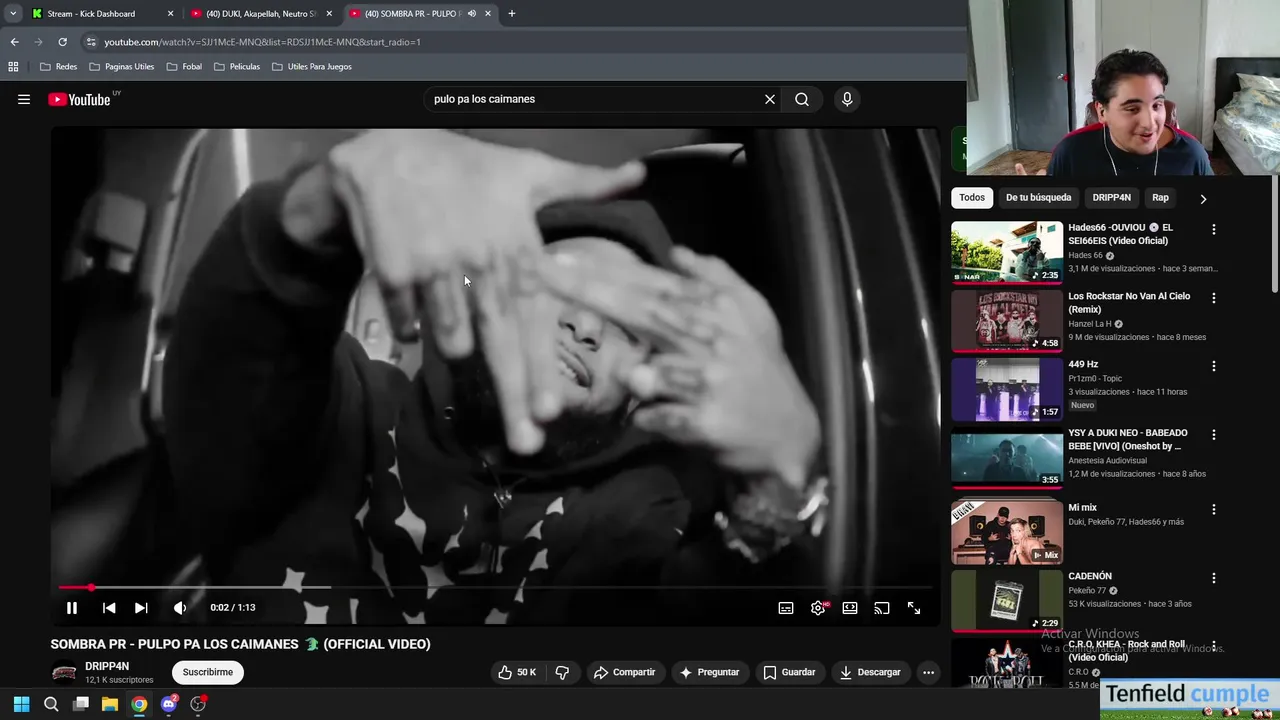Switch to theater mode

850,608
